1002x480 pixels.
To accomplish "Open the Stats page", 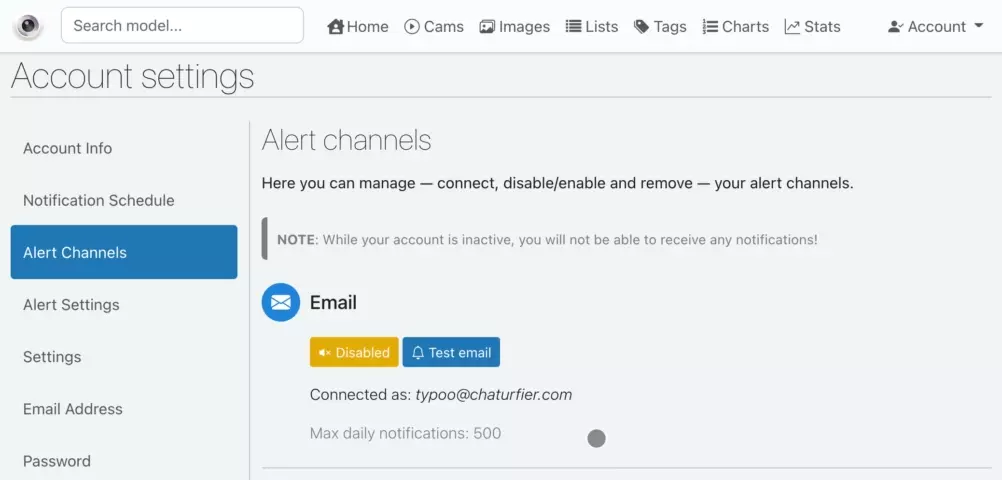I will click(812, 26).
